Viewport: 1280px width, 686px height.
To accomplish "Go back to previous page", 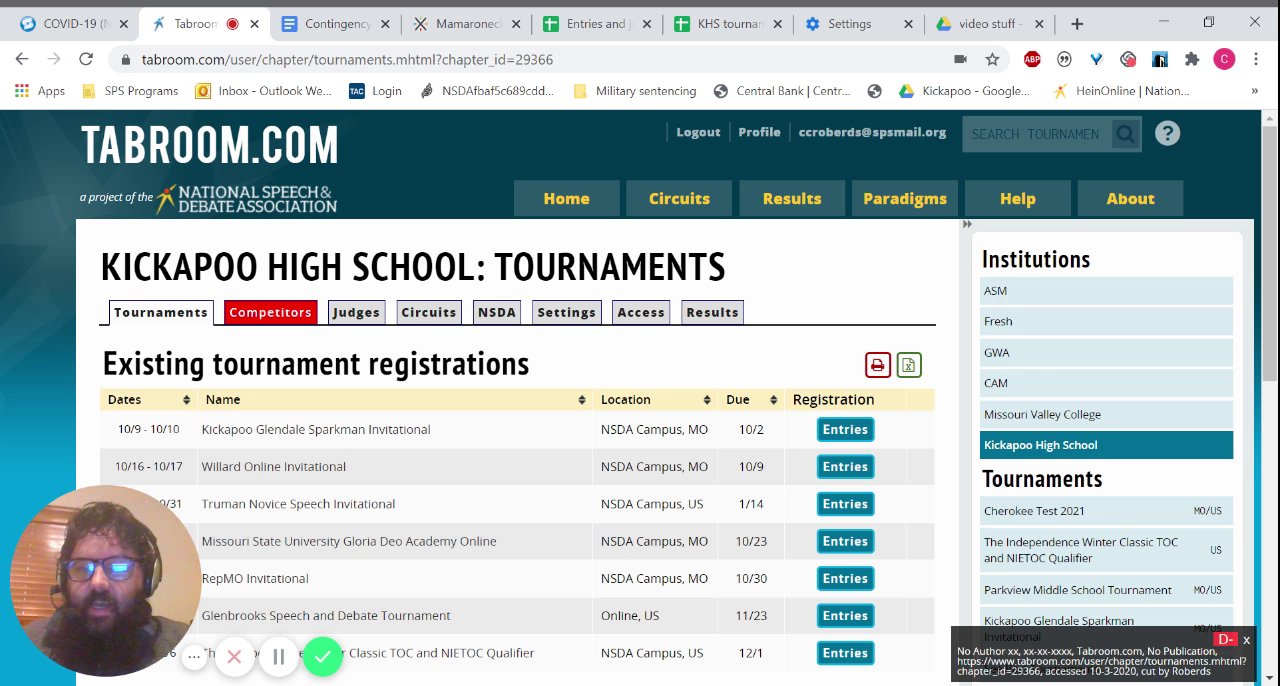I will (22, 60).
